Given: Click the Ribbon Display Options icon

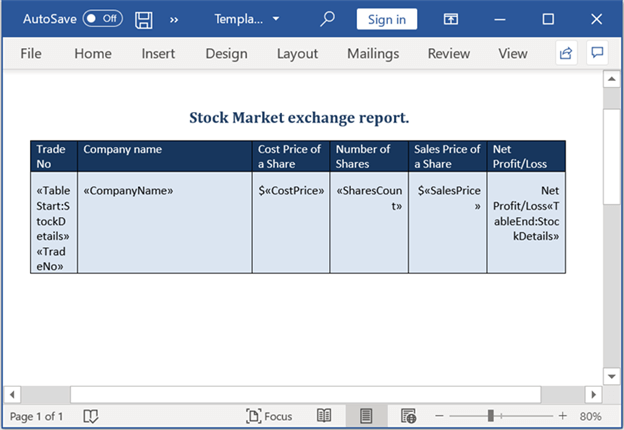Looking at the screenshot, I should (x=451, y=19).
